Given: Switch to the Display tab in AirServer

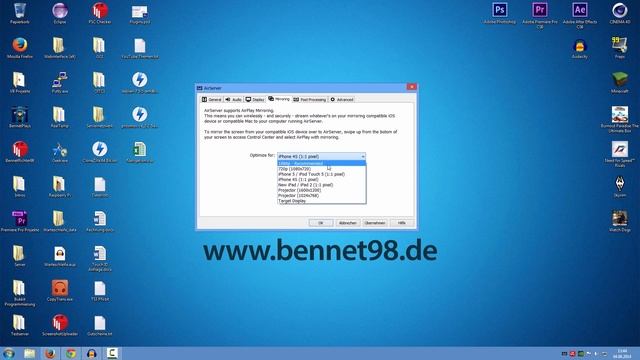Looking at the screenshot, I should tap(255, 100).
